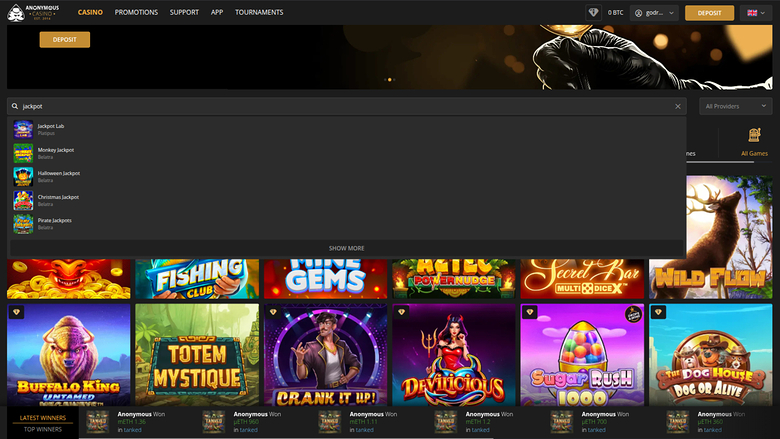Image resolution: width=780 pixels, height=439 pixels.
Task: Select Jackpot Lab game icon
Action: coord(23,129)
